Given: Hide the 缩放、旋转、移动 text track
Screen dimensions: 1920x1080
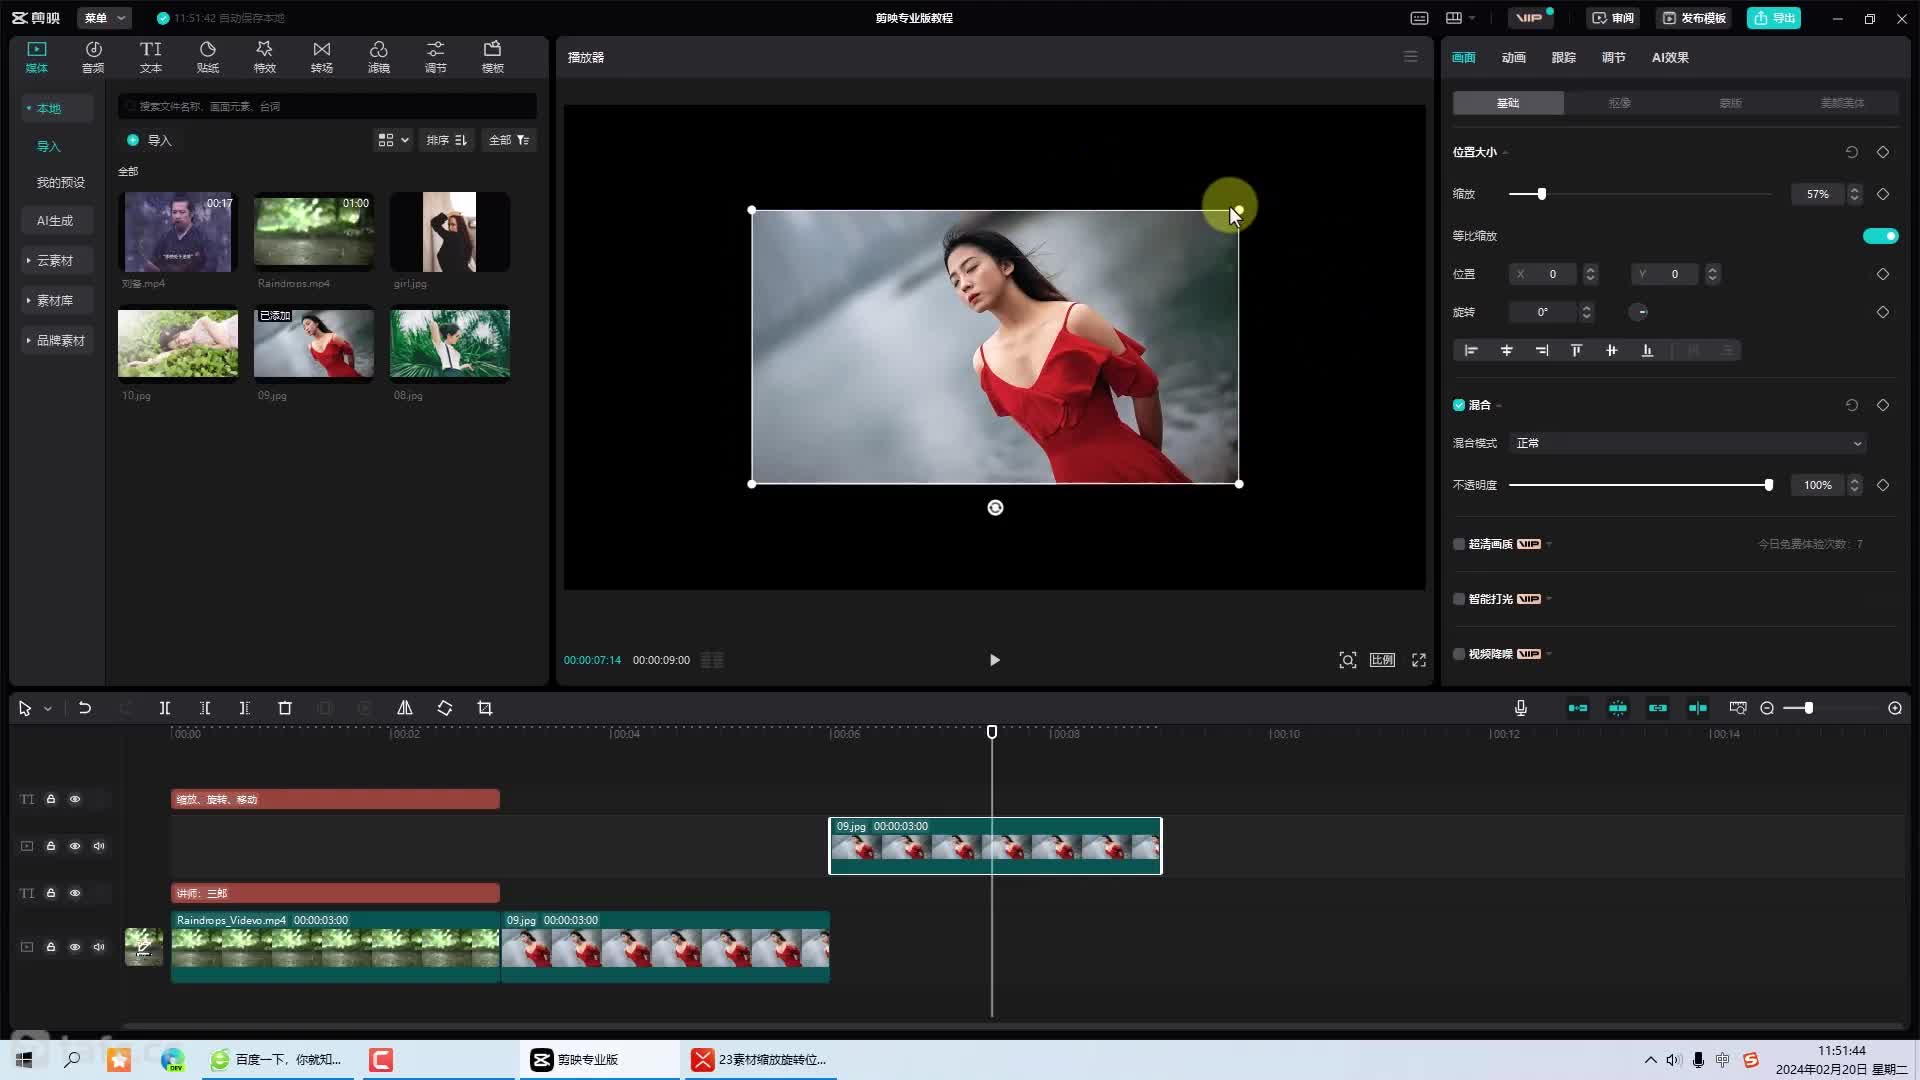Looking at the screenshot, I should pyautogui.click(x=75, y=799).
